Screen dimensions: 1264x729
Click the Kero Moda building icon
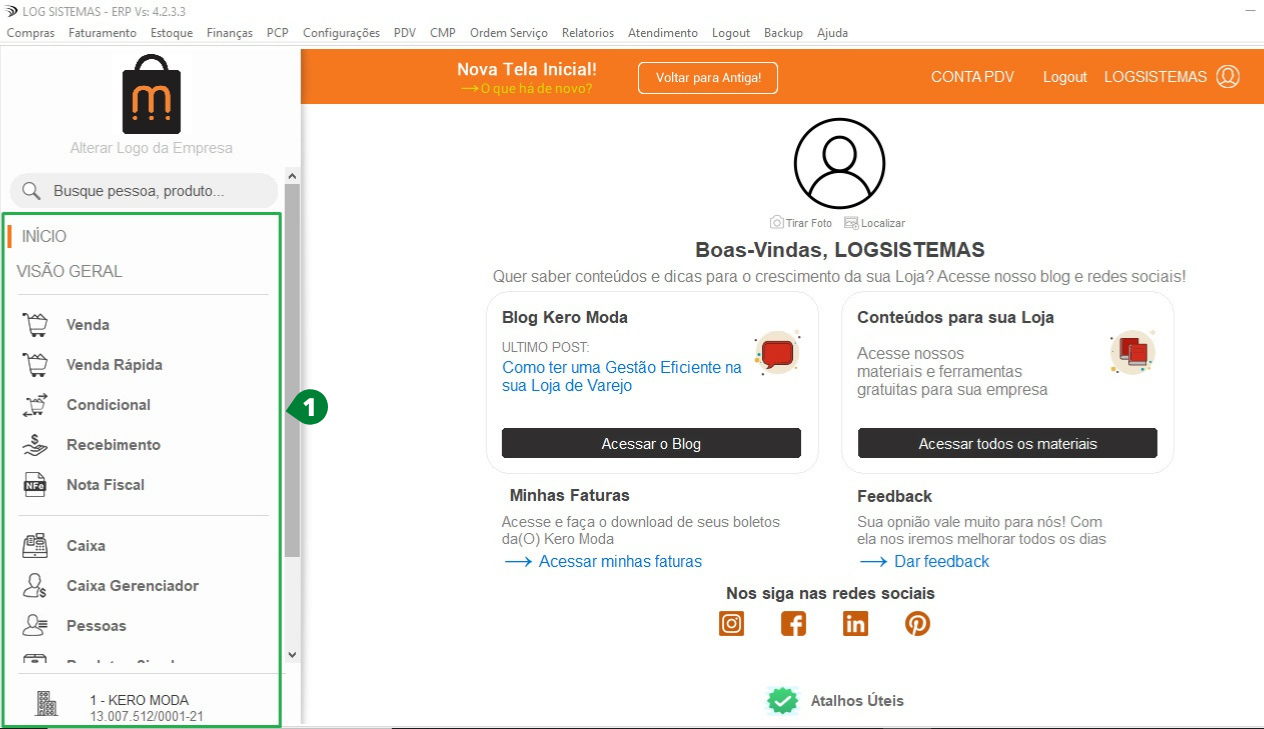(x=47, y=704)
